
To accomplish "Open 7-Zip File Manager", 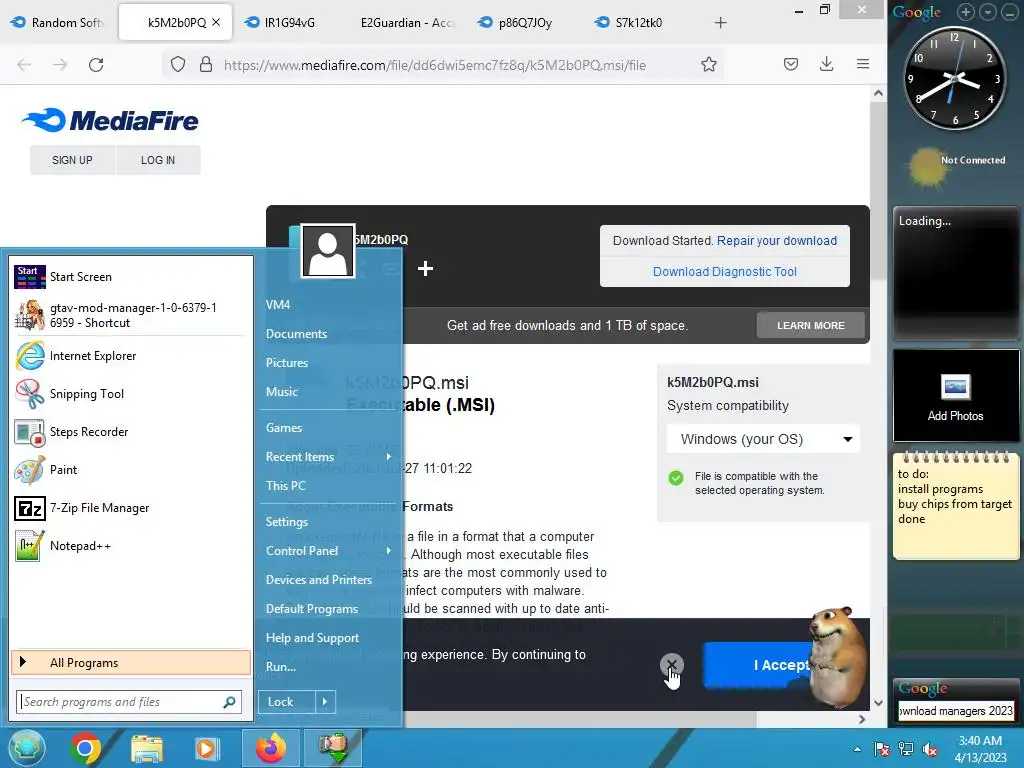I will pyautogui.click(x=131, y=507).
